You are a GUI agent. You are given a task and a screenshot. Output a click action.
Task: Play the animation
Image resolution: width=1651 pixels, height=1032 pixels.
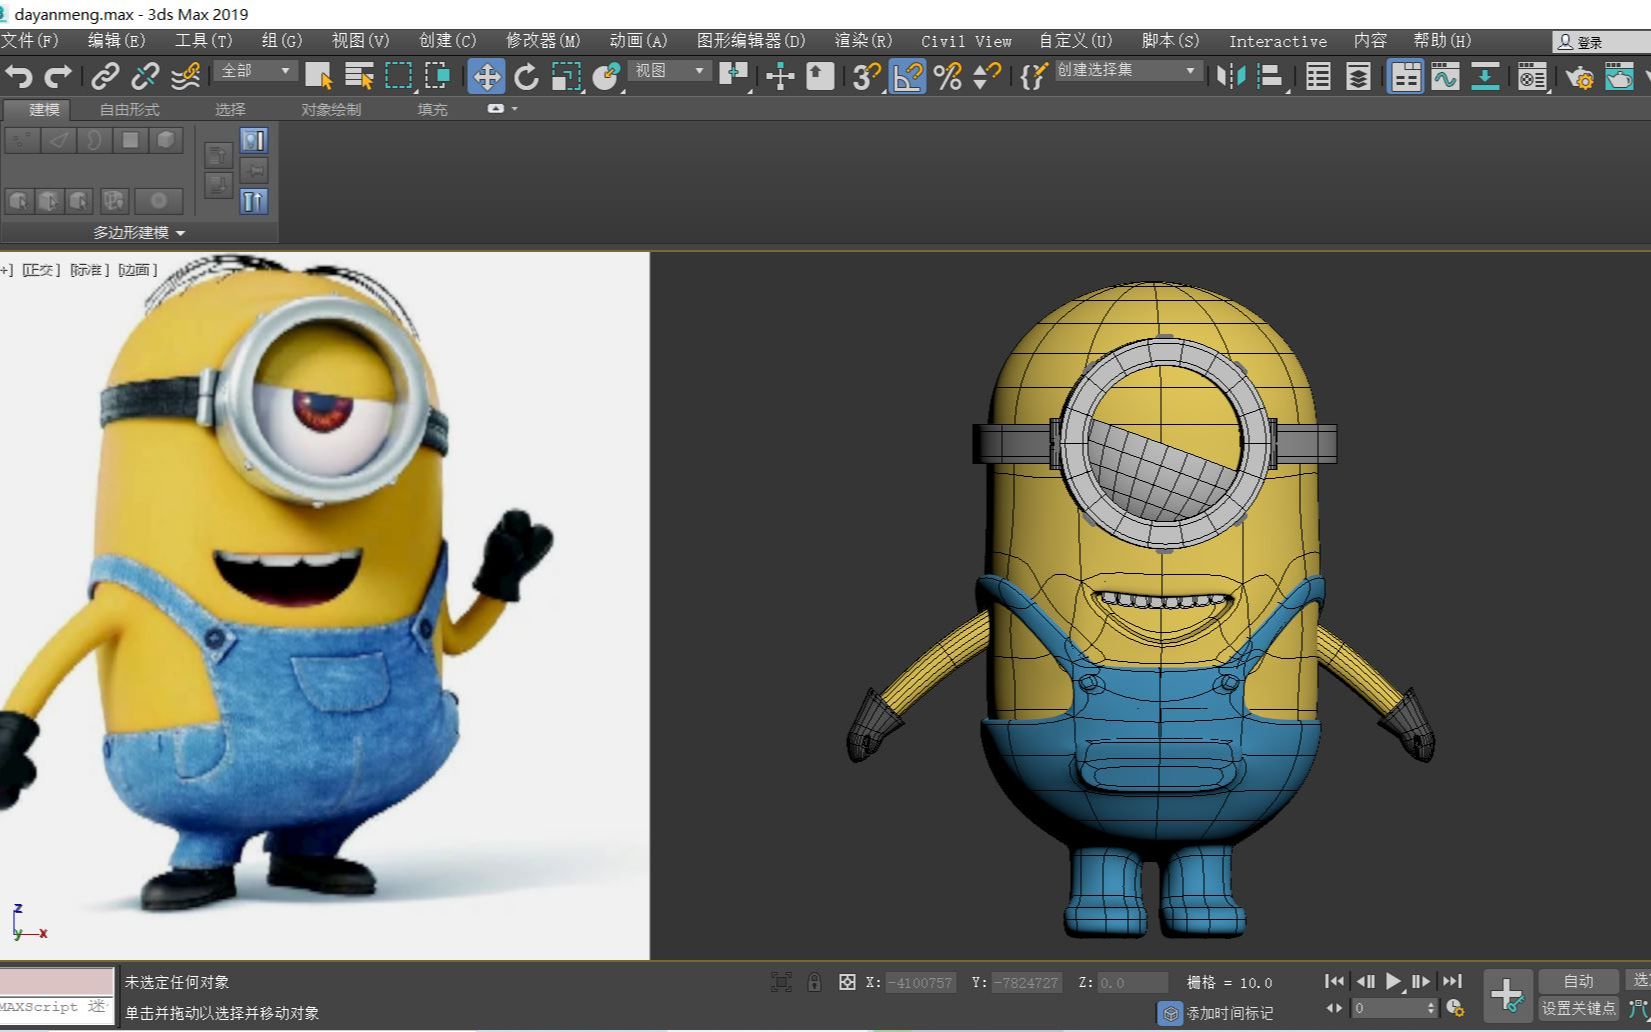[x=1393, y=982]
